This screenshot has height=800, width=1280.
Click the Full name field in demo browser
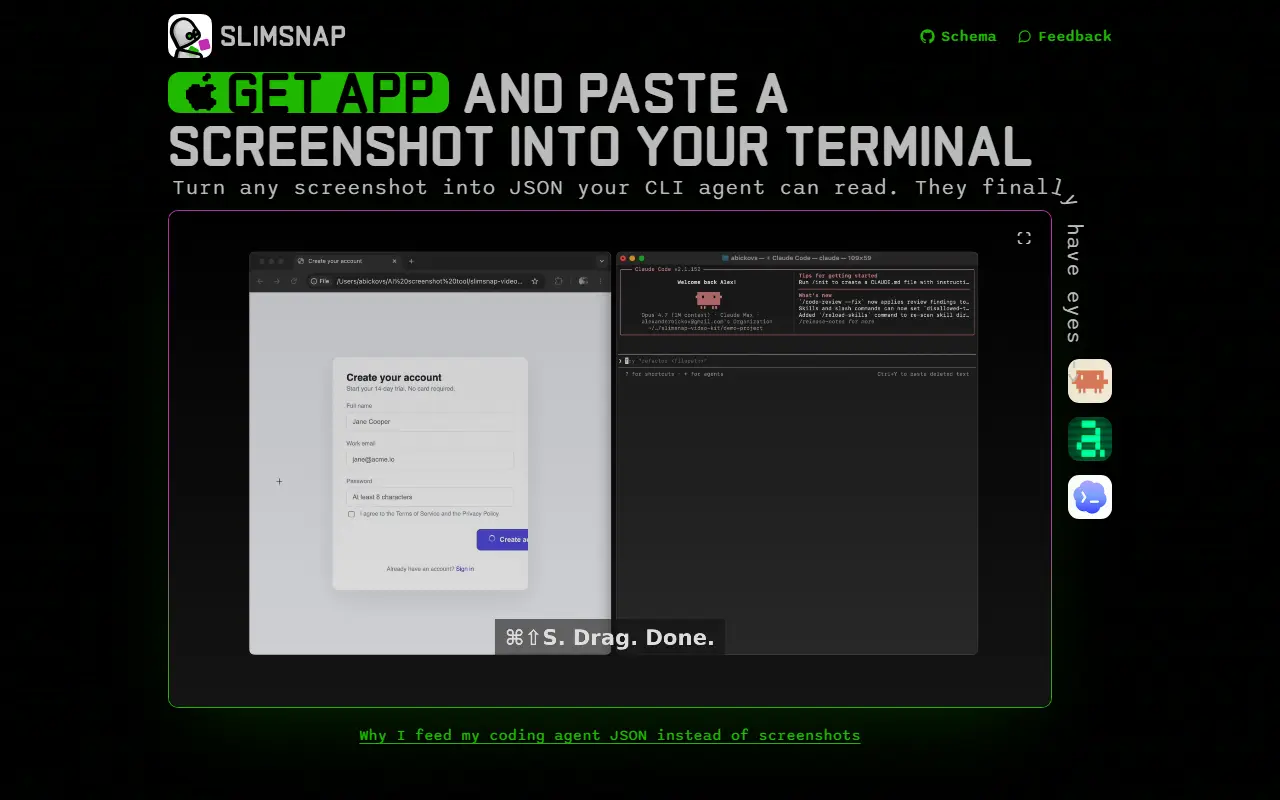pyautogui.click(x=430, y=422)
